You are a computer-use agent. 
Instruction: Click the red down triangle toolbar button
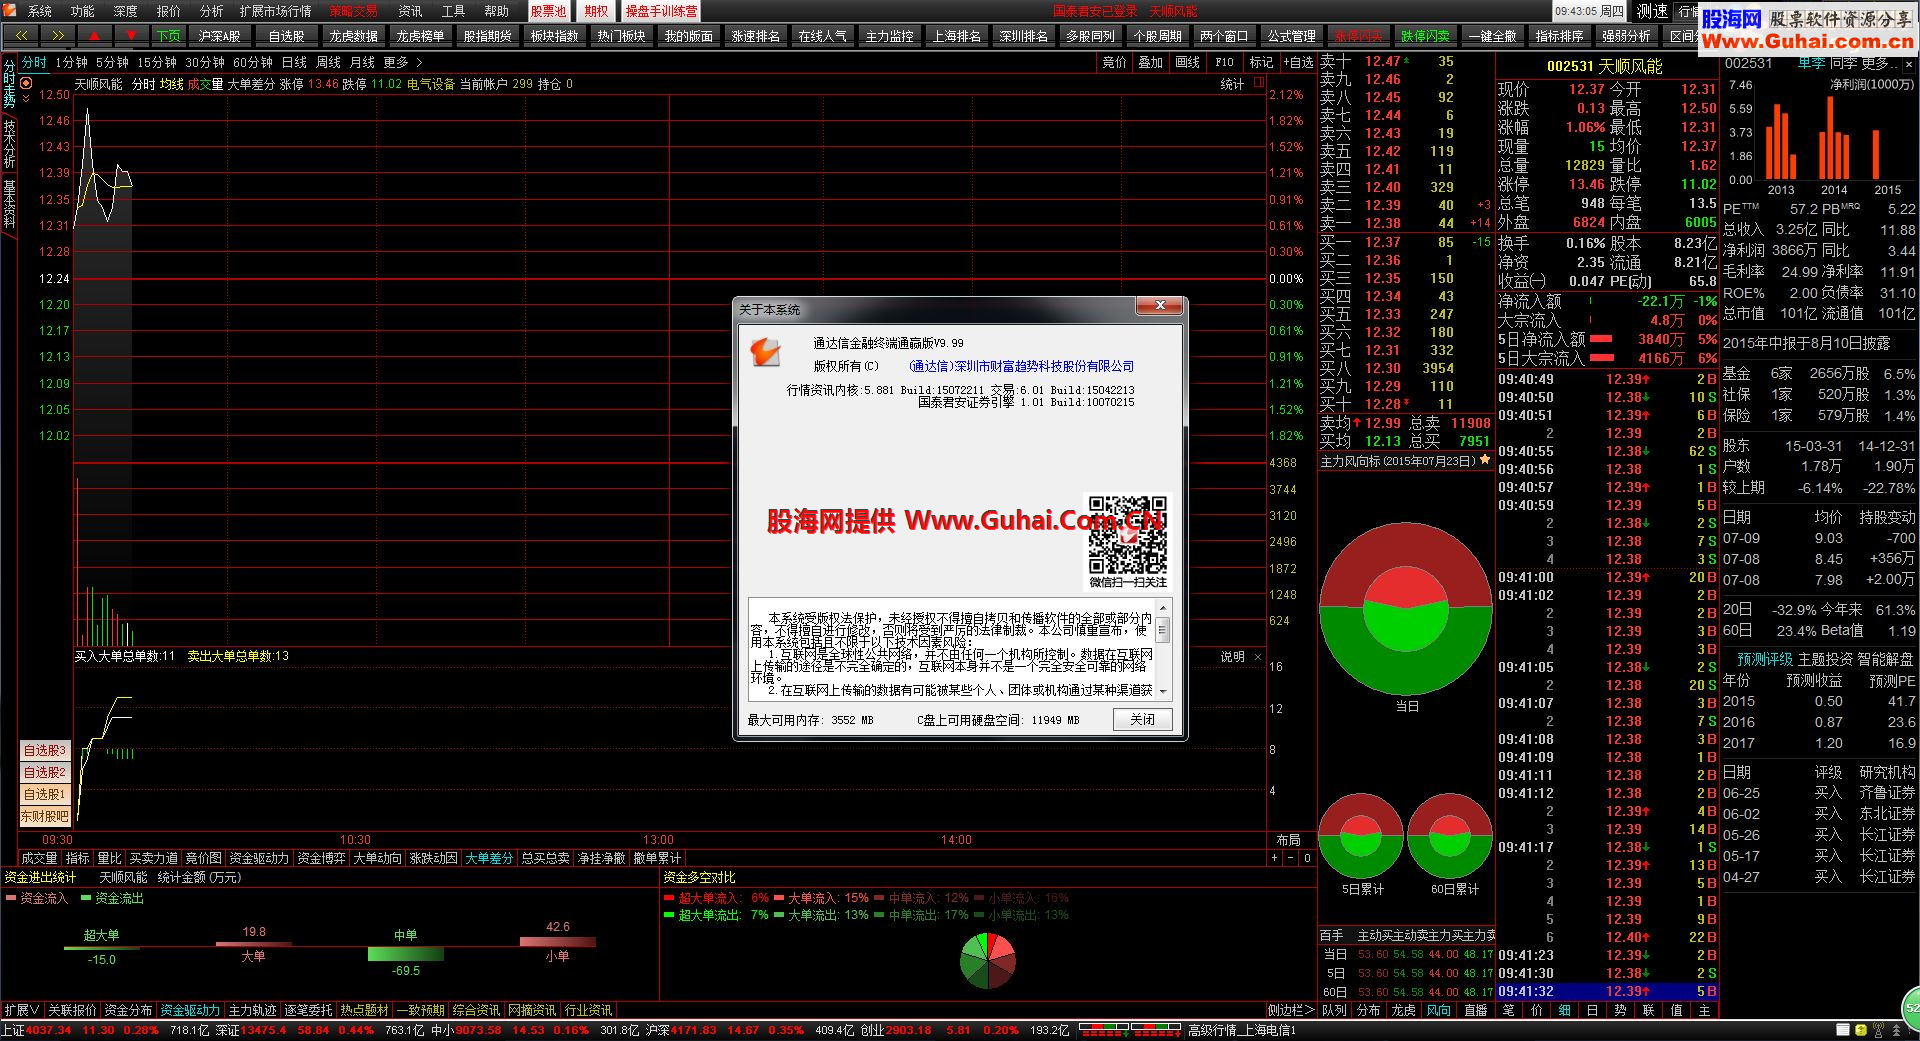pos(131,35)
